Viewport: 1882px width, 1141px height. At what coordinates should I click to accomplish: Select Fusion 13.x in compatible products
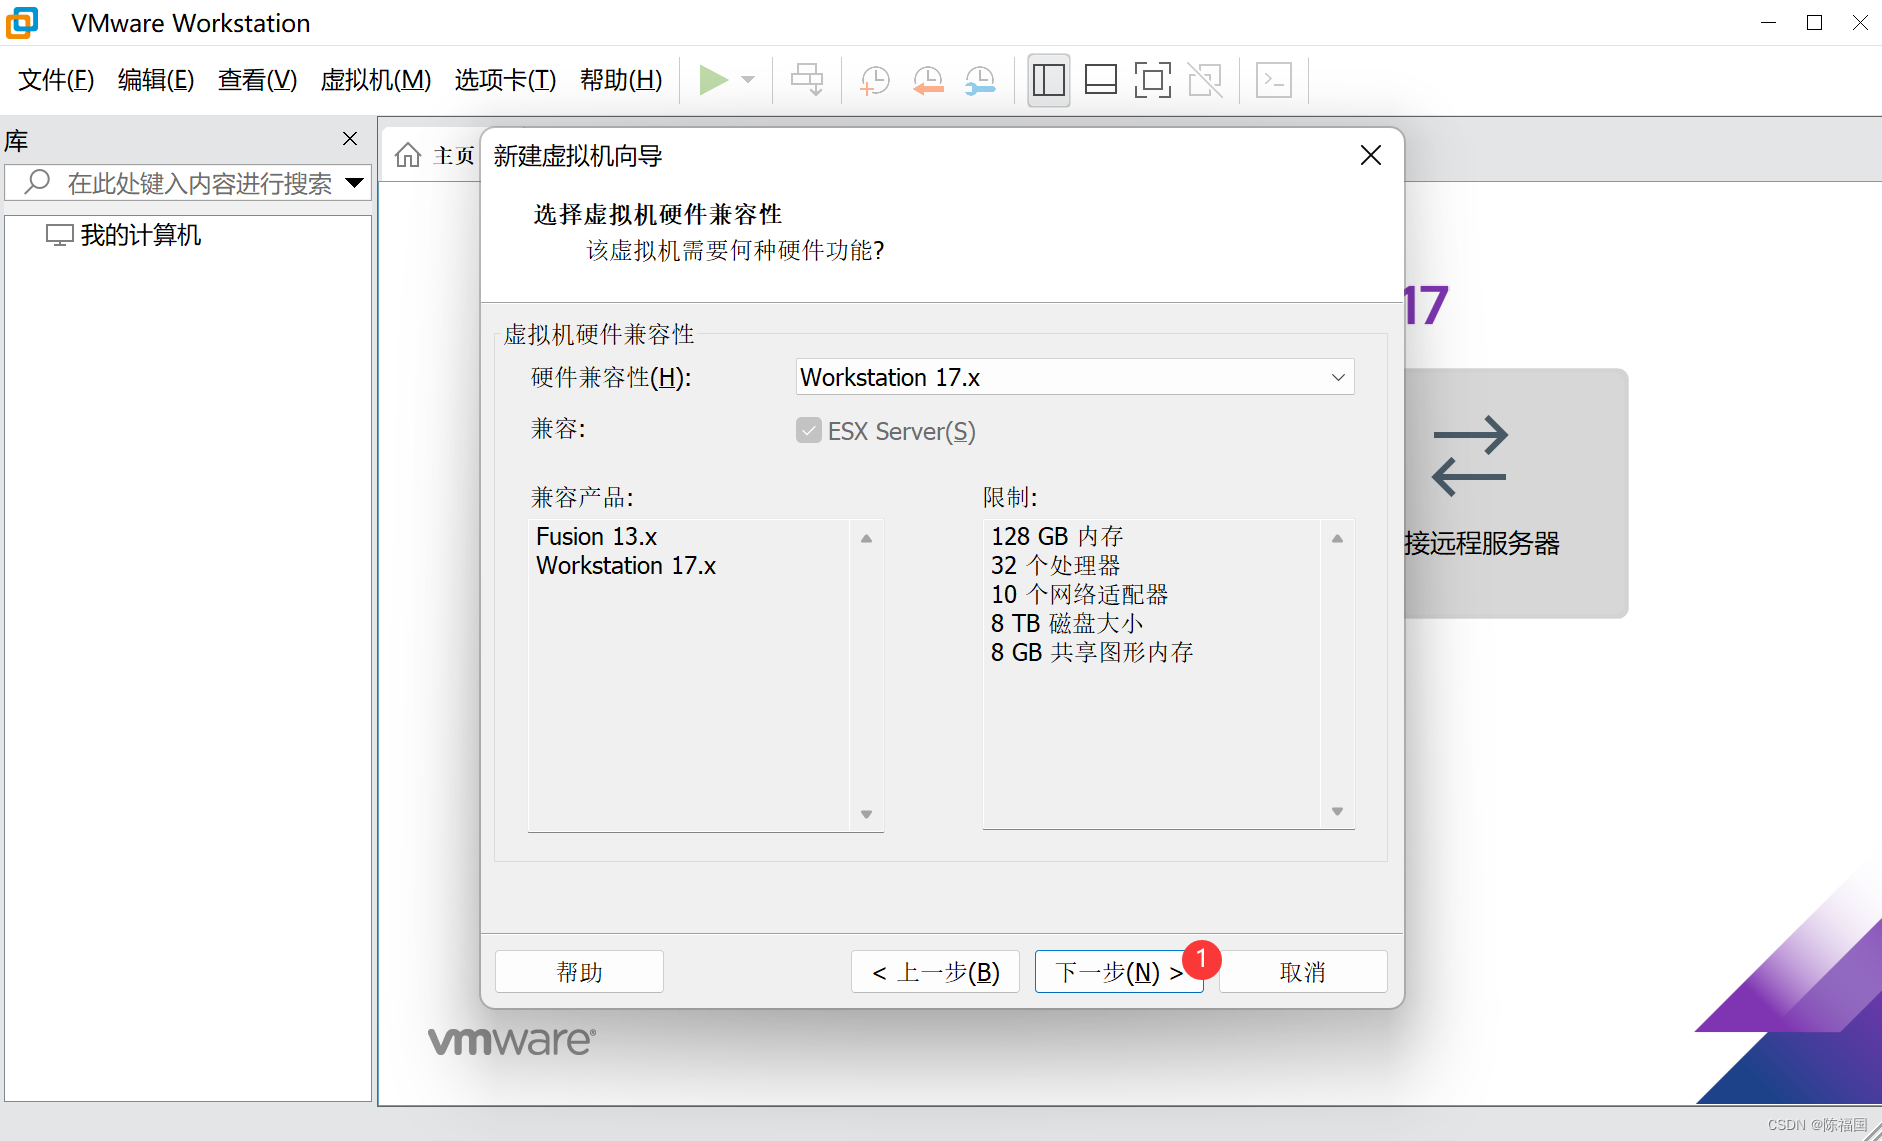(596, 537)
